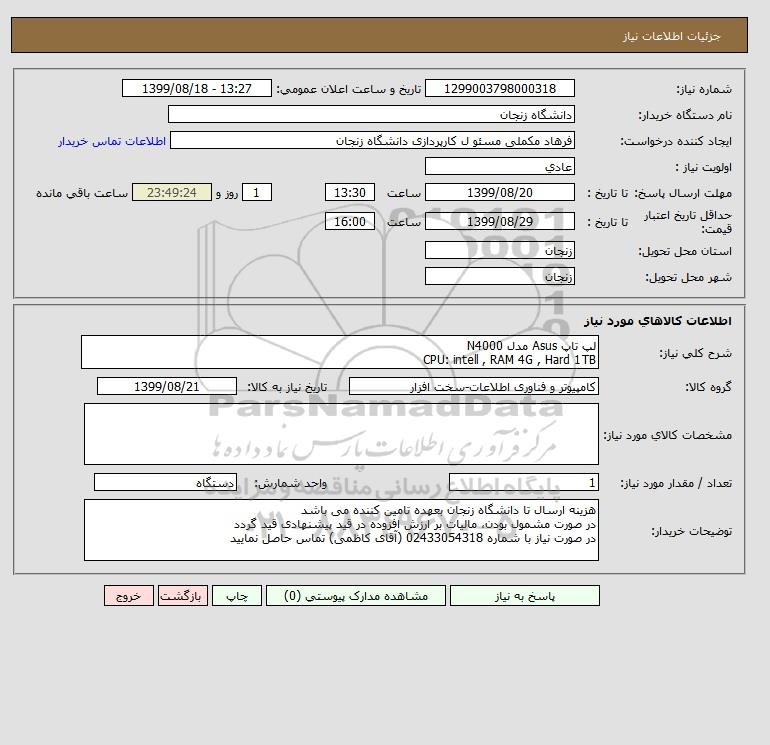Click the نام دستگاه خریدار label
This screenshot has height=745, width=770.
point(685,115)
